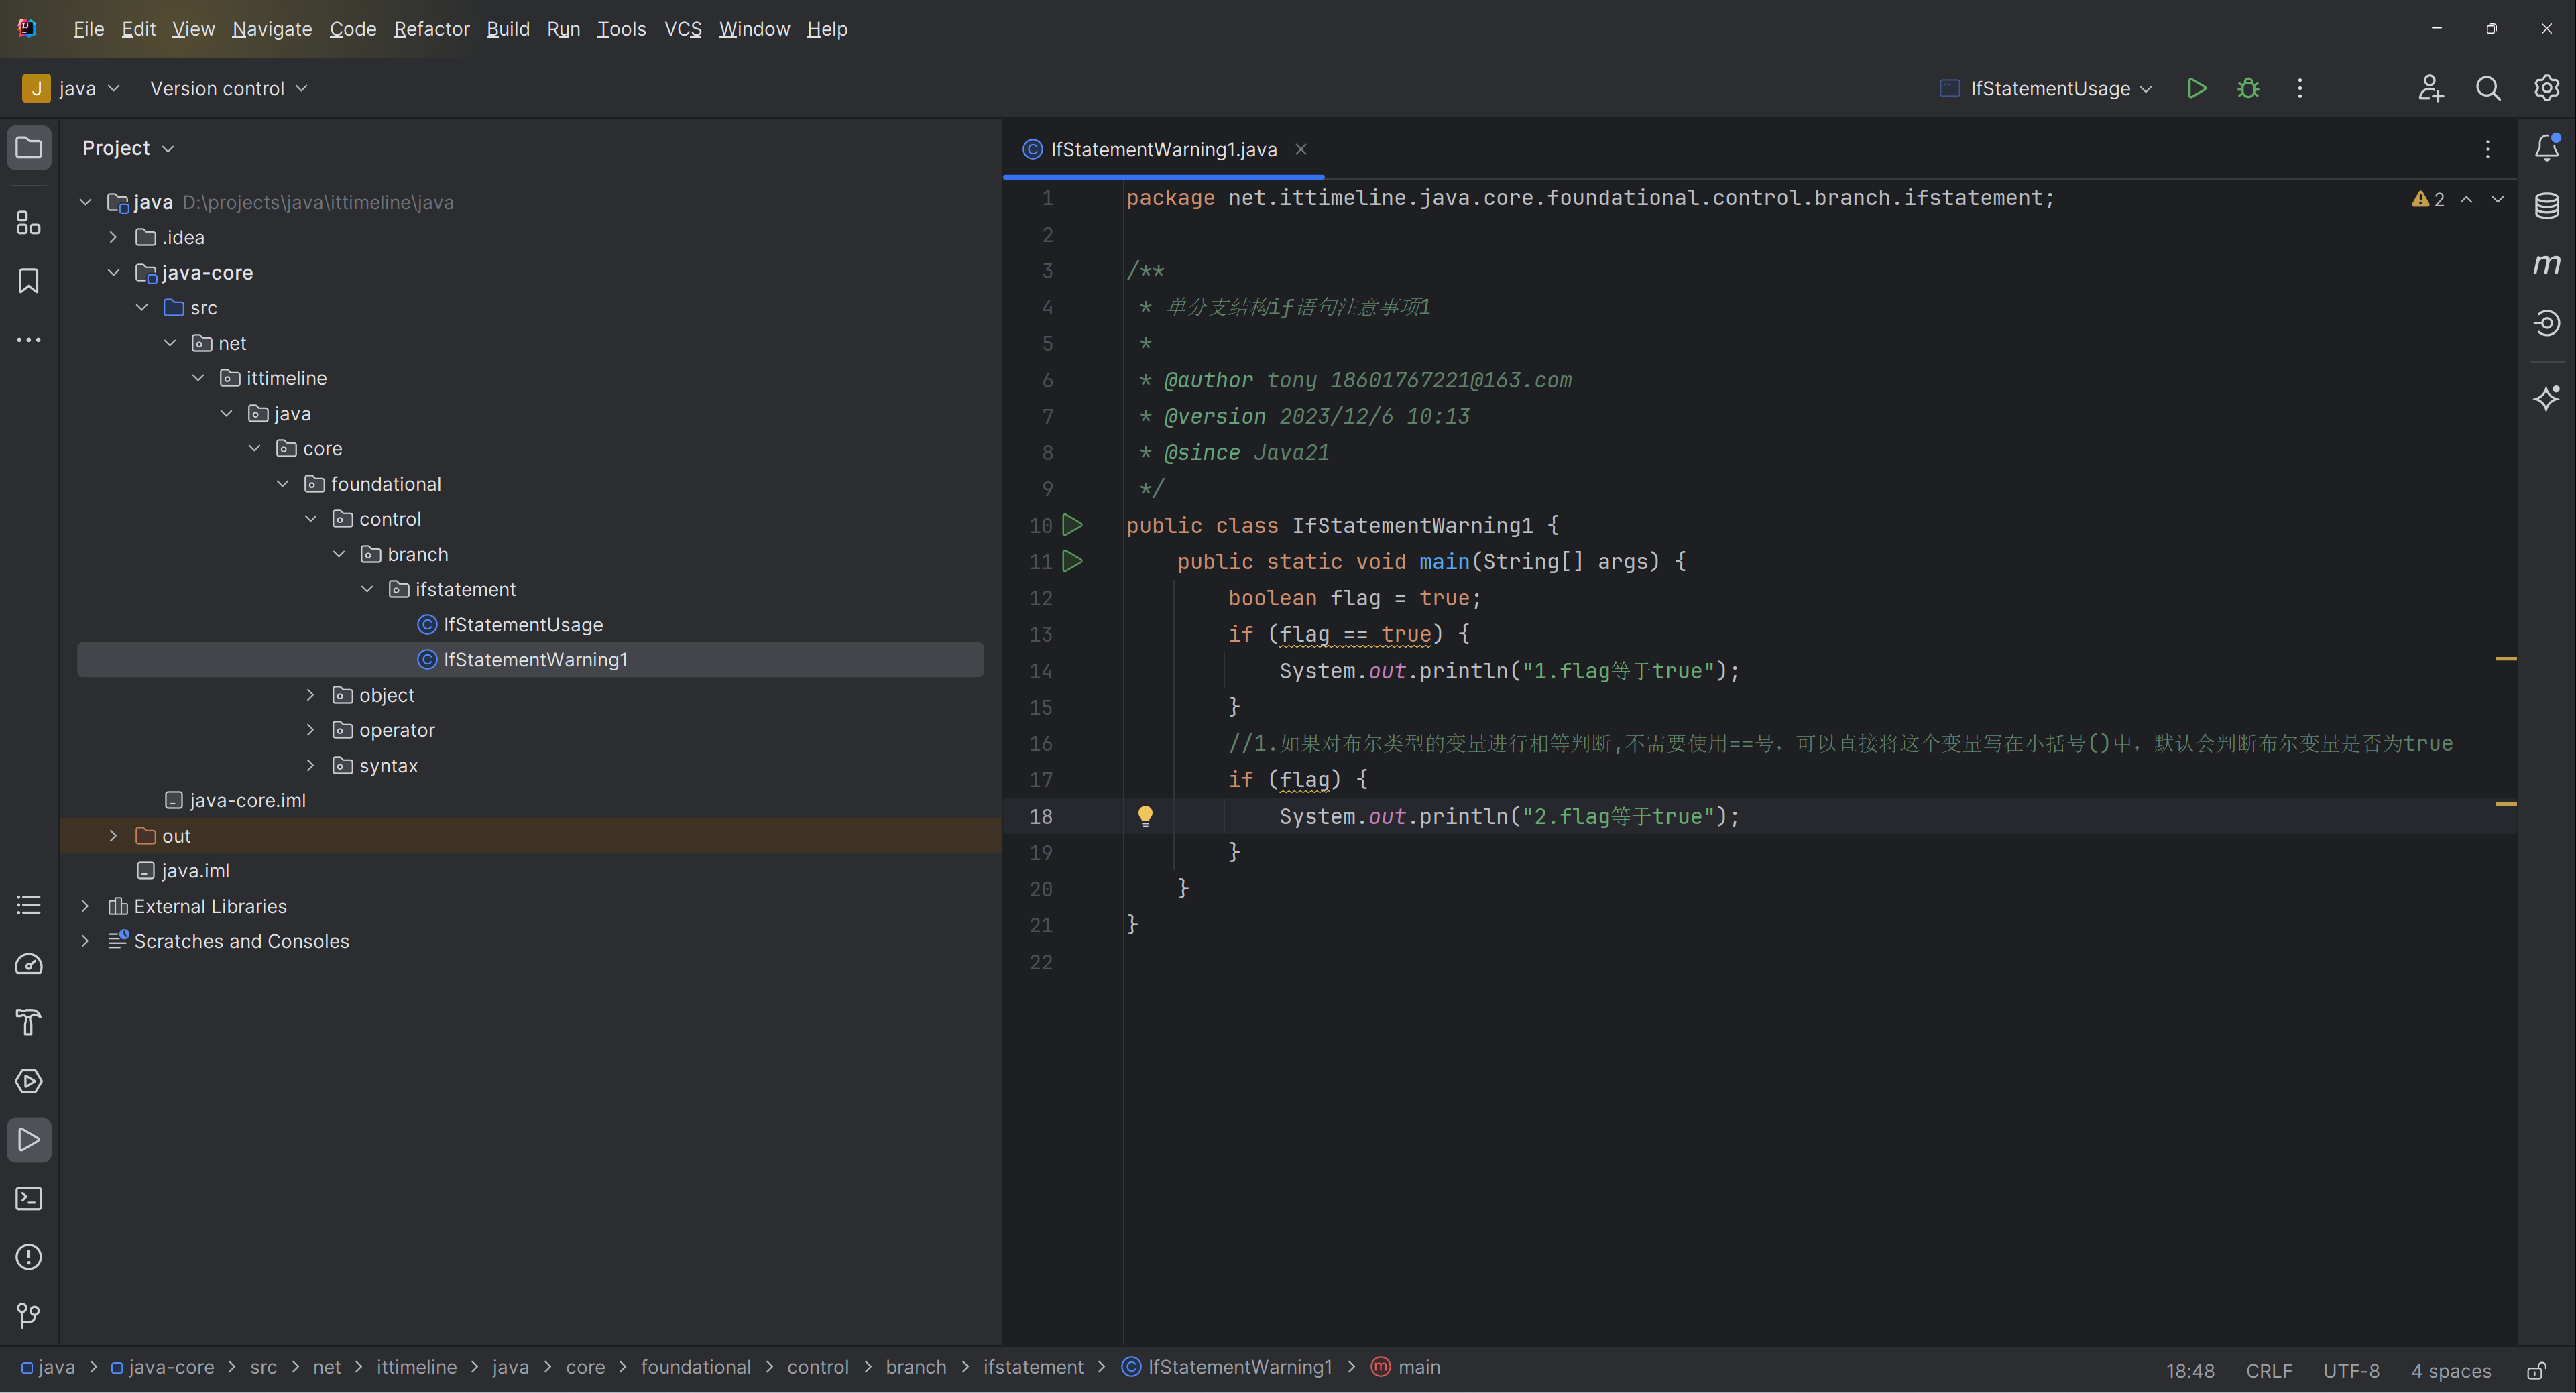
Task: Open the More tool windows ellipsis
Action: click(29, 340)
